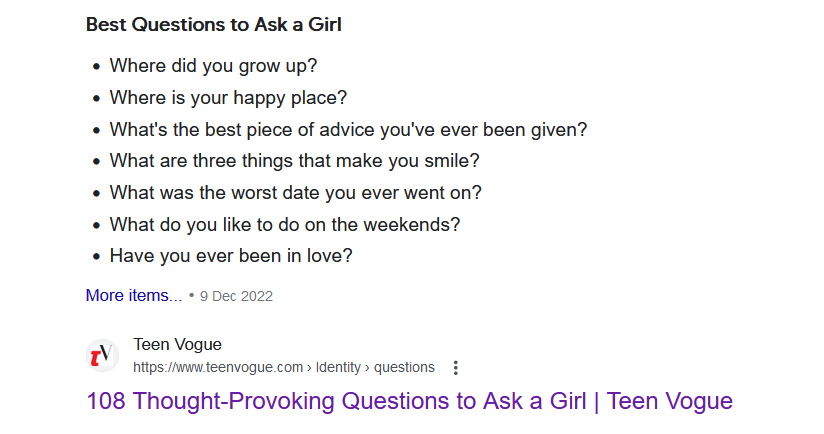Image resolution: width=824 pixels, height=434 pixels.
Task: Click Have you ever been in love? item
Action: tap(231, 256)
